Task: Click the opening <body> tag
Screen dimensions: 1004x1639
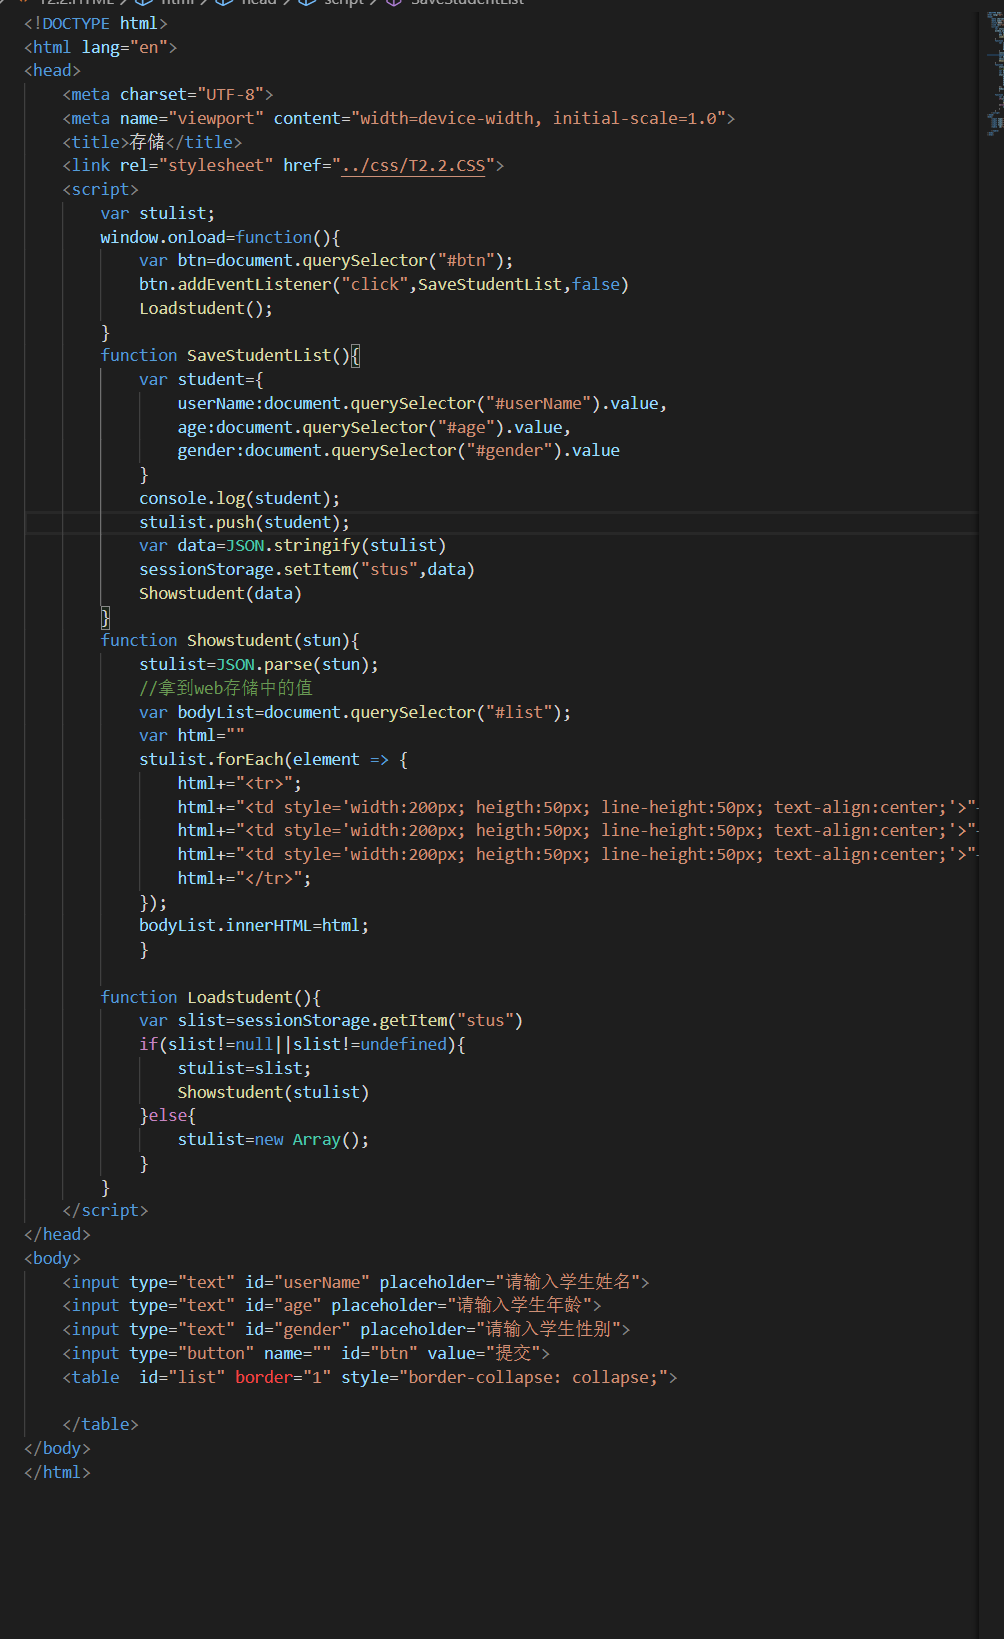Action: [x=52, y=1258]
